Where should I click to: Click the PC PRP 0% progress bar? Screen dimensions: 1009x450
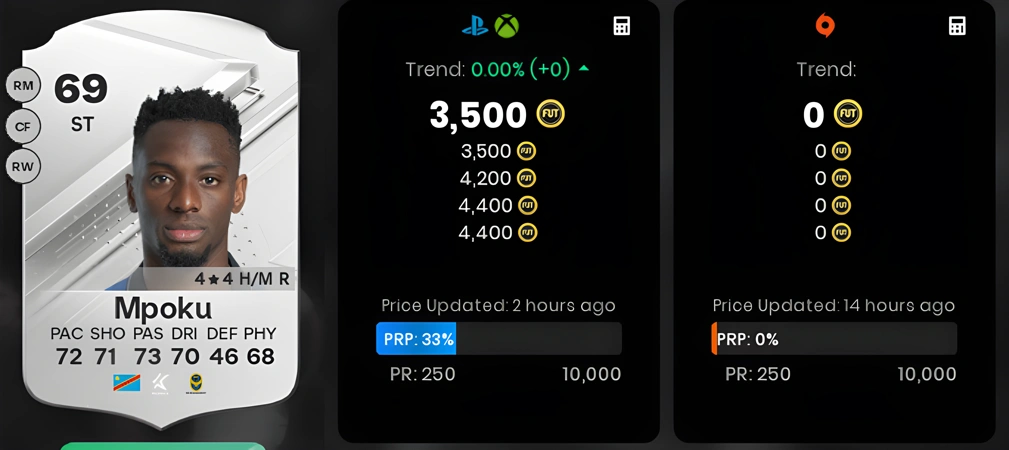(834, 339)
